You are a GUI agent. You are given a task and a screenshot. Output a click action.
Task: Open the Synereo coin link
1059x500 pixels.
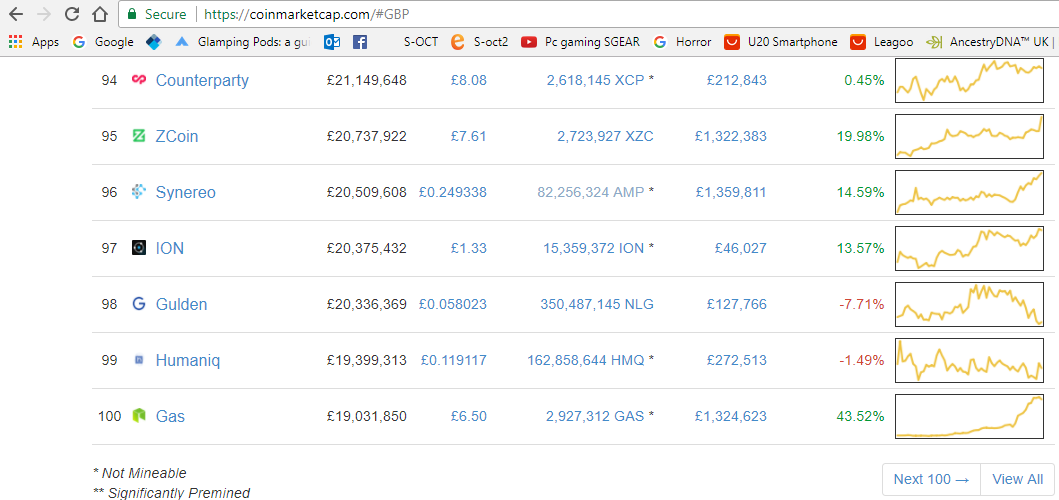(185, 192)
